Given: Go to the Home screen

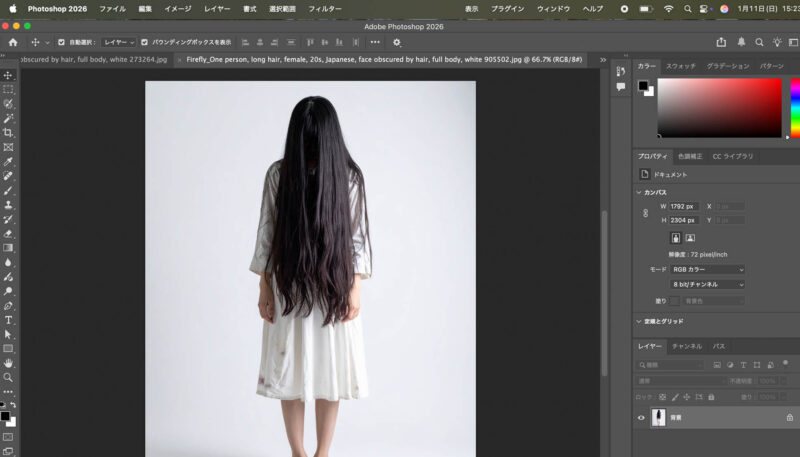Looking at the screenshot, I should [13, 42].
